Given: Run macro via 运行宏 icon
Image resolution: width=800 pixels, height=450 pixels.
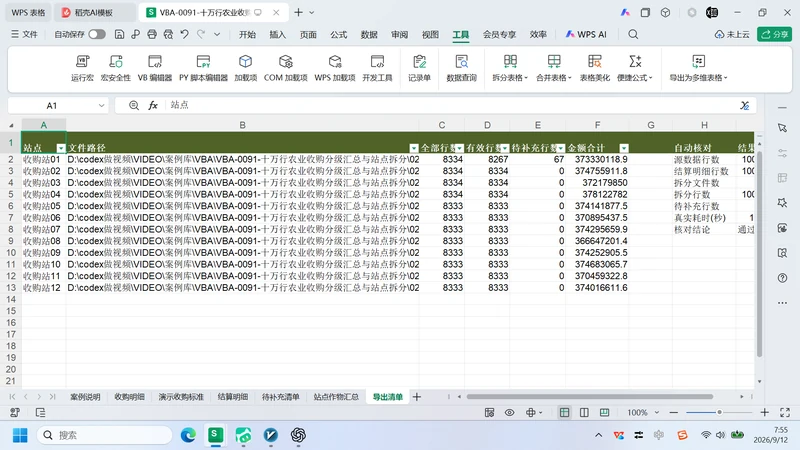Looking at the screenshot, I should point(82,68).
